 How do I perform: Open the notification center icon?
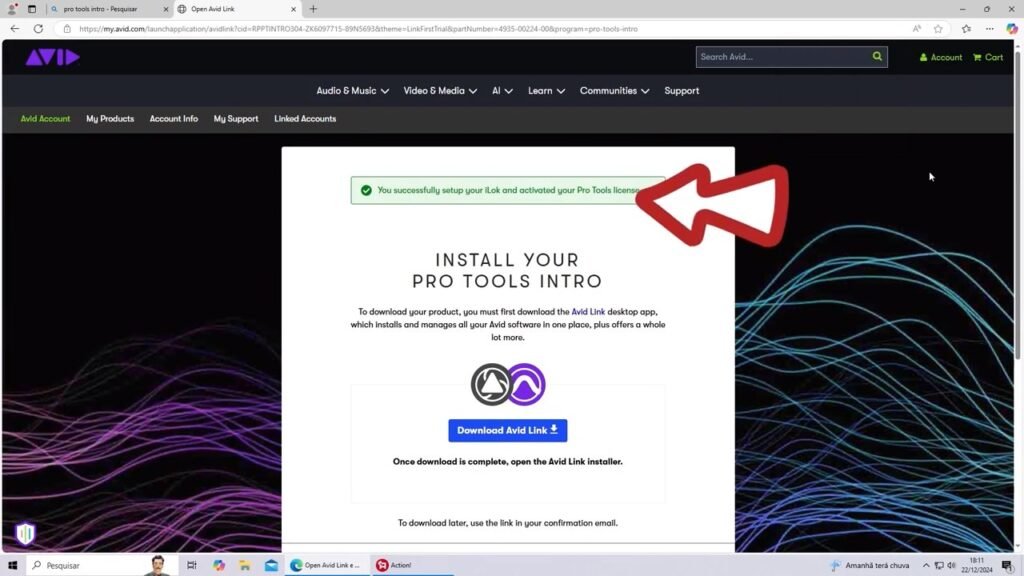1007,566
